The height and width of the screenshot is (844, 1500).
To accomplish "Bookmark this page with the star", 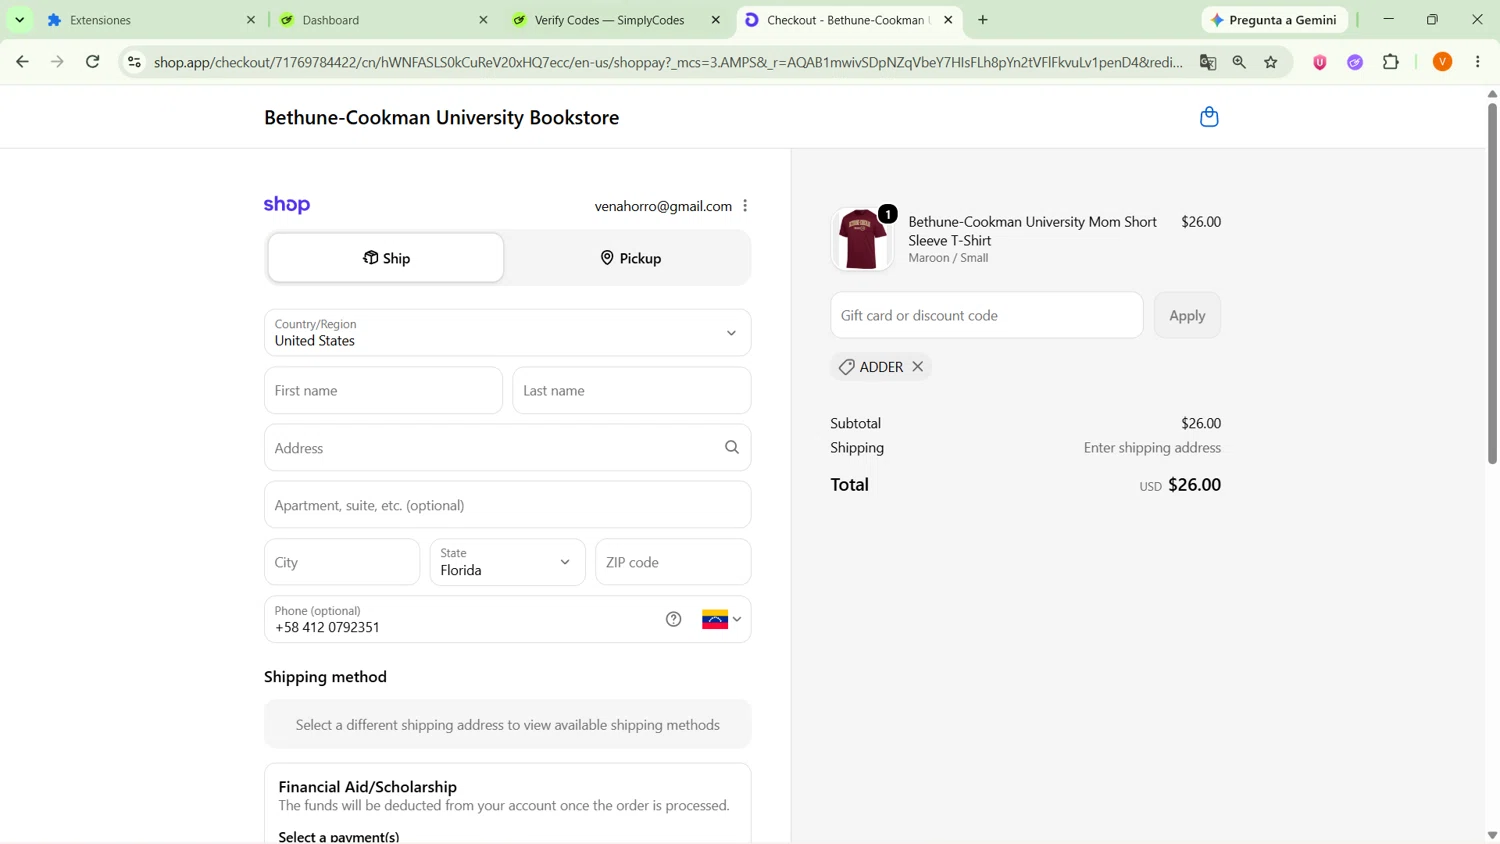I will pos(1271,62).
